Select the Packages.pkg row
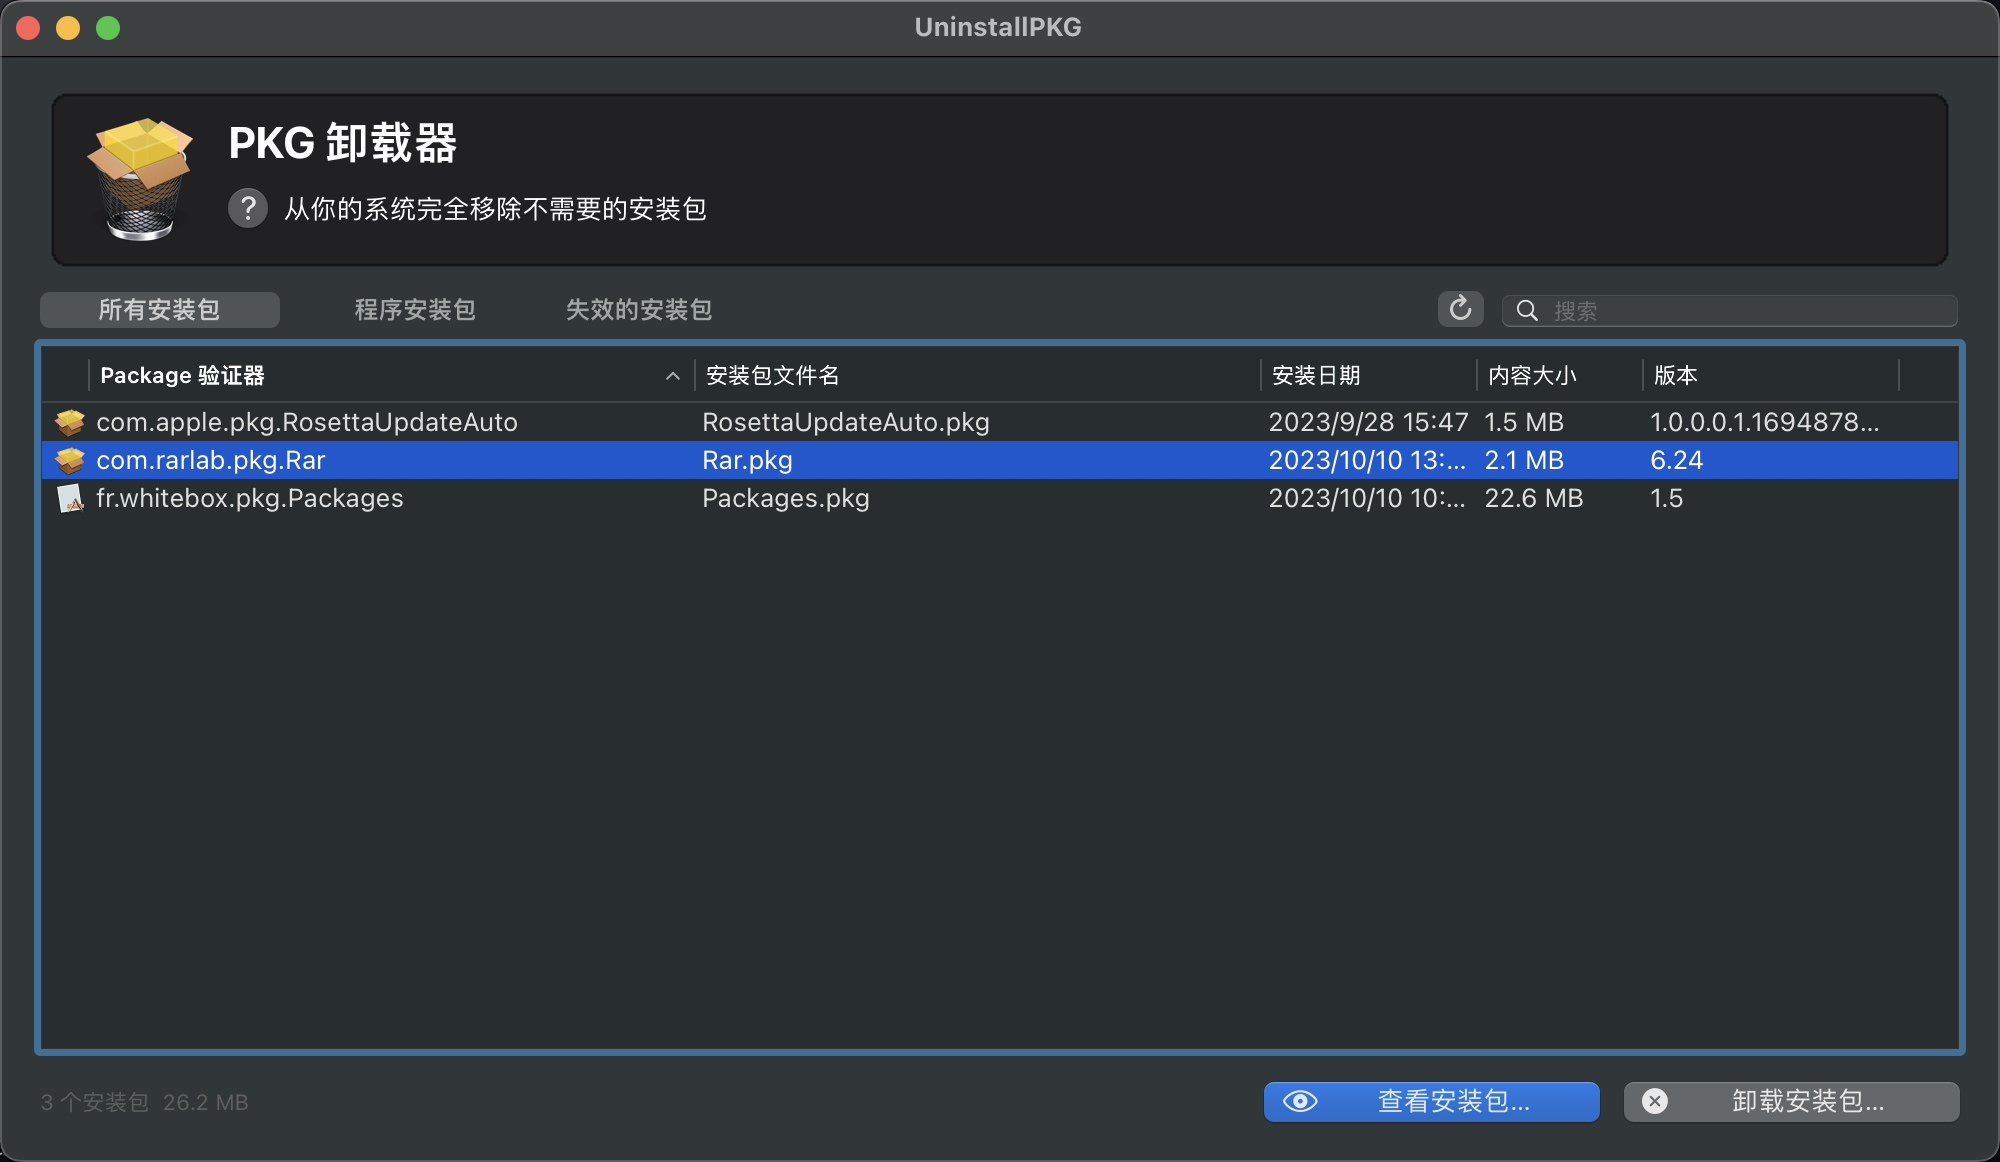The height and width of the screenshot is (1162, 2000). coord(786,498)
